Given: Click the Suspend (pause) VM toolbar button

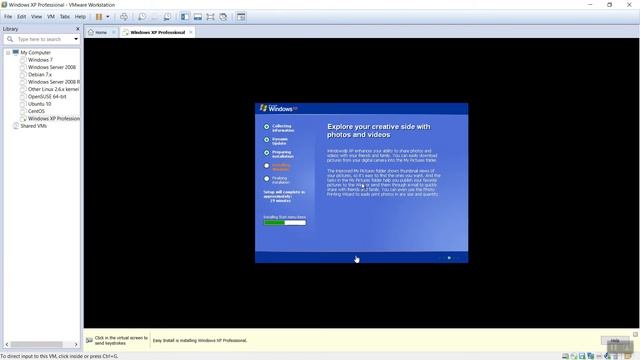Looking at the screenshot, I should [x=99, y=17].
